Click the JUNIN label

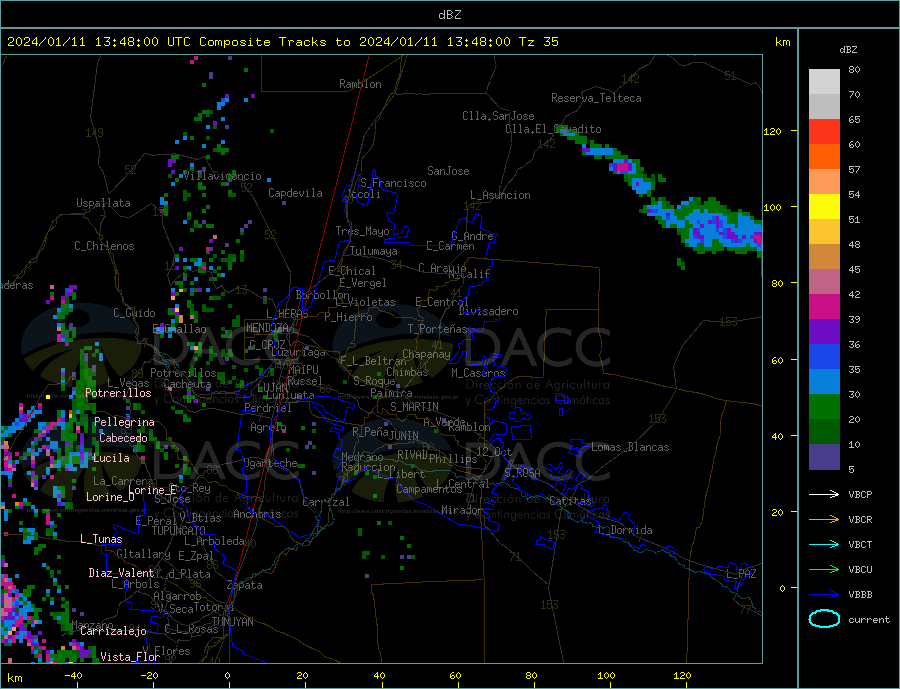coord(404,436)
